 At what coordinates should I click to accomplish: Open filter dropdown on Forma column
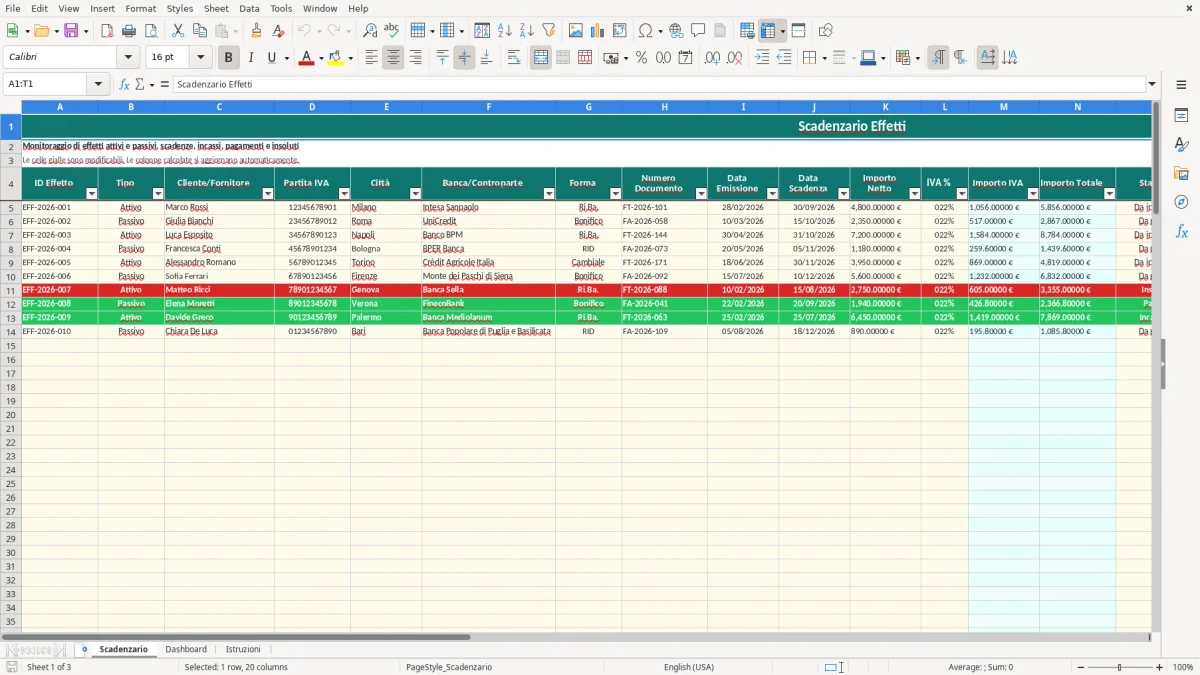pyautogui.click(x=614, y=194)
